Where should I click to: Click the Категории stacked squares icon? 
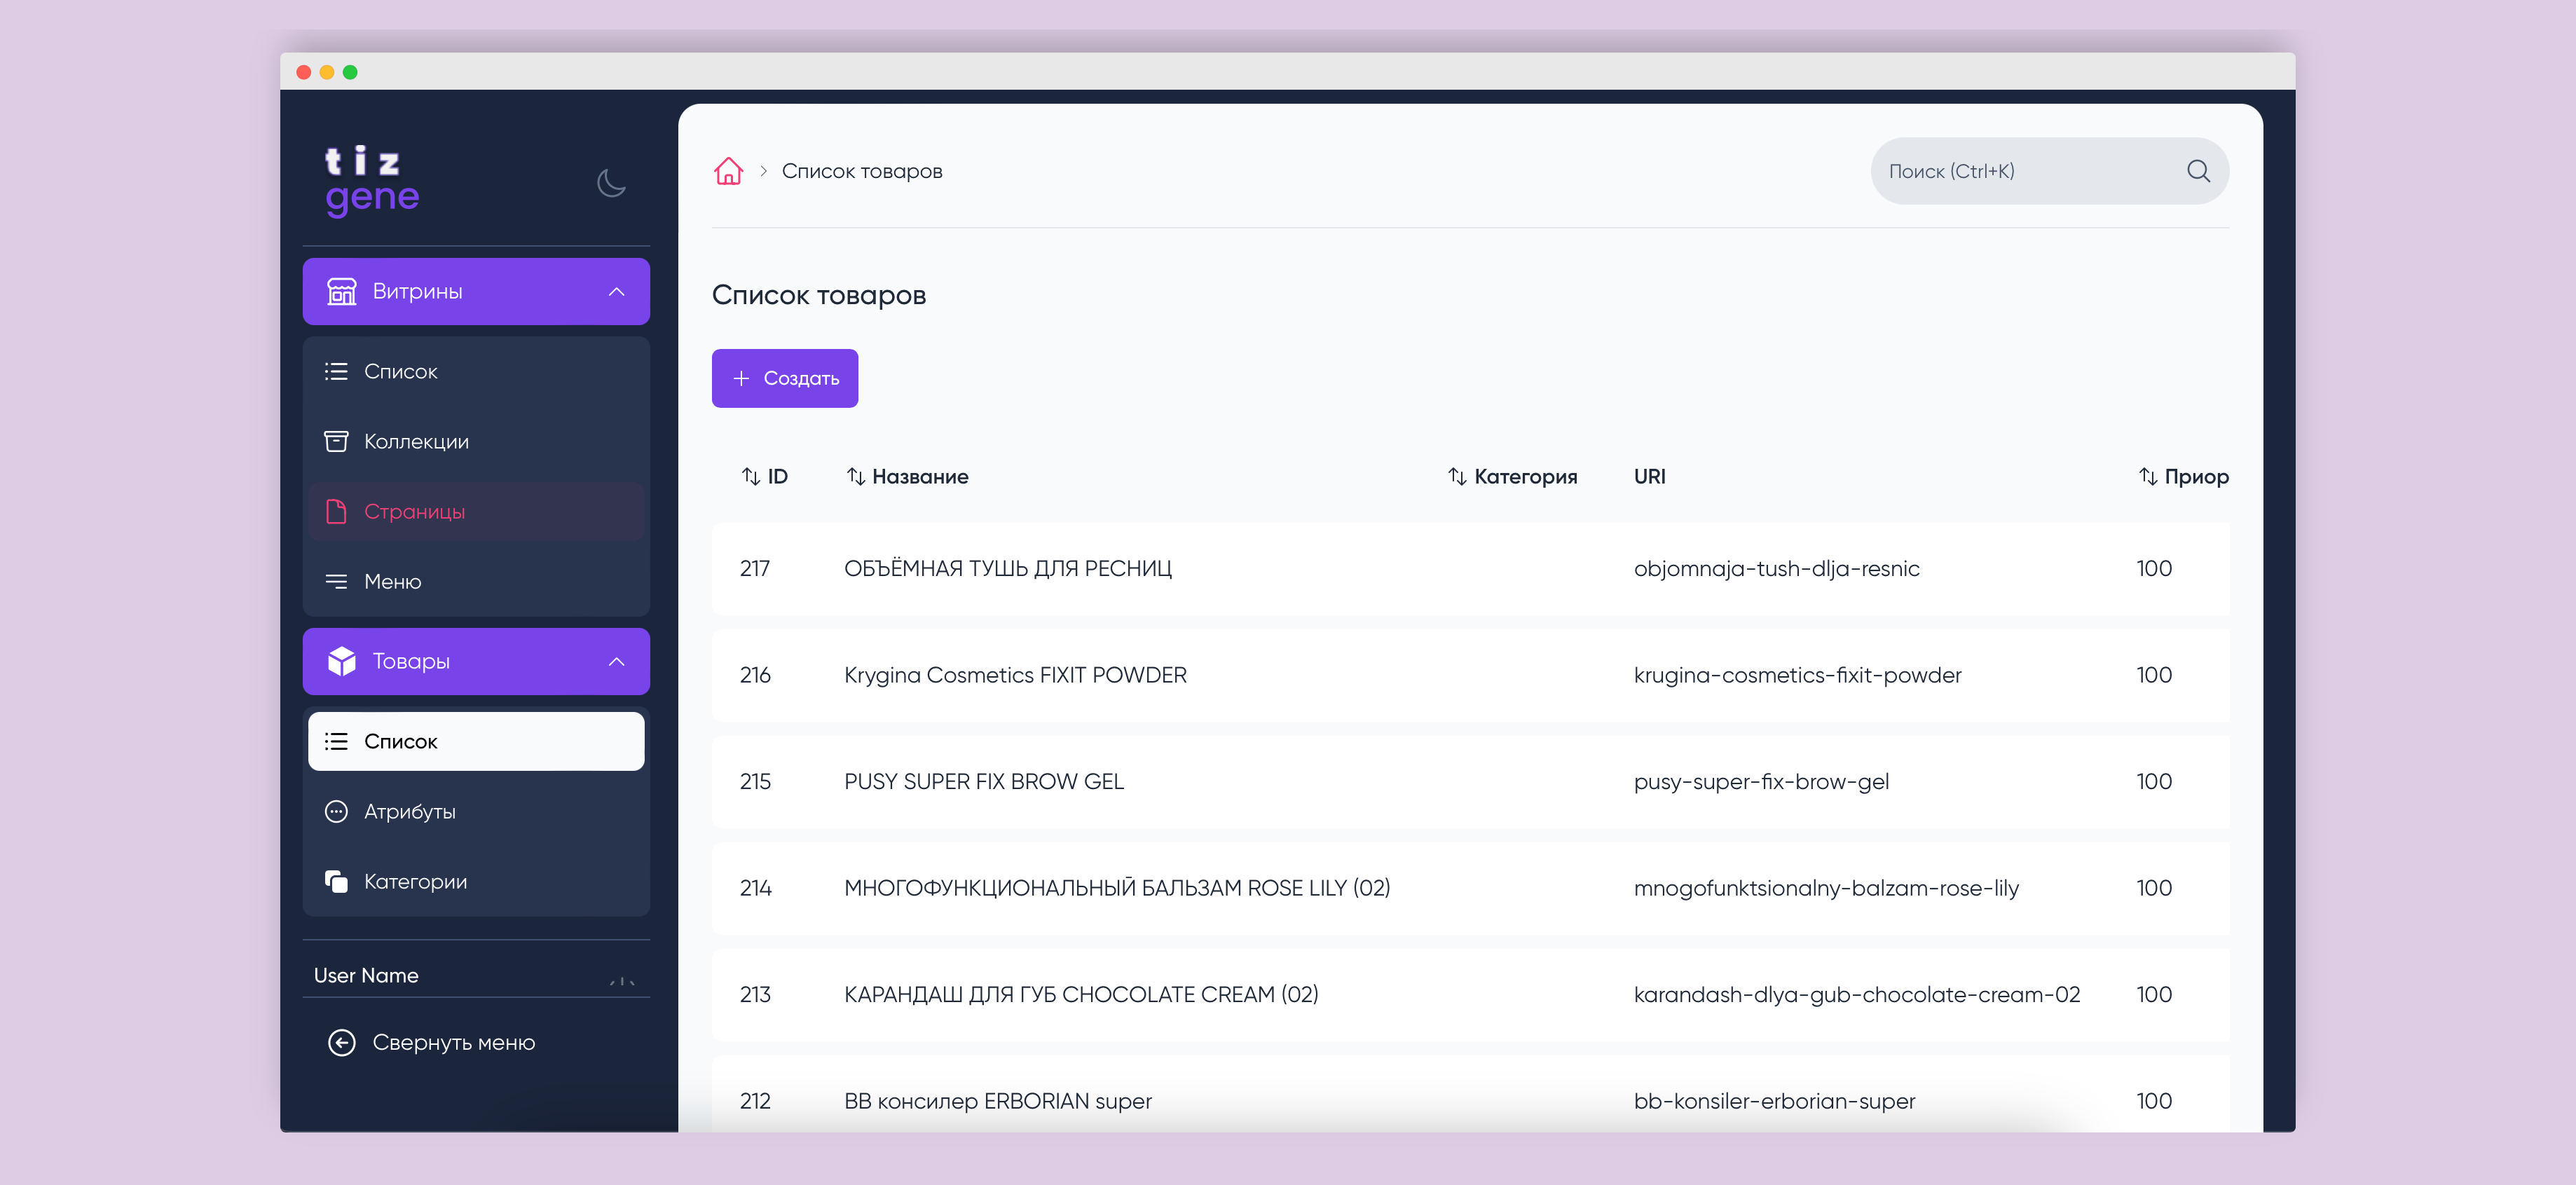click(336, 881)
